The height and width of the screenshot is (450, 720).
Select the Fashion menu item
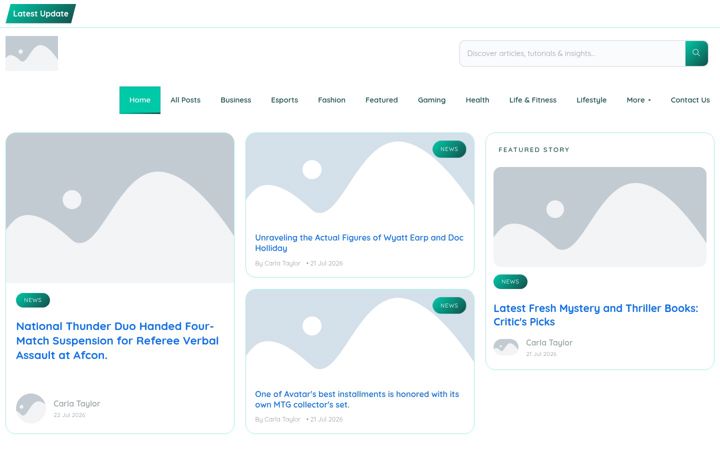point(332,100)
